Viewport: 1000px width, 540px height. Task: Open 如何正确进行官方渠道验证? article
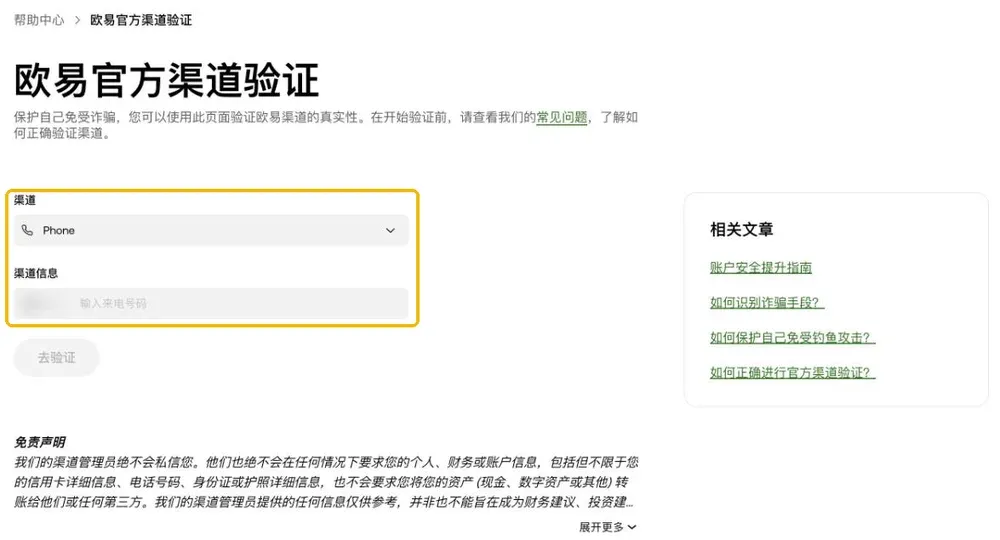click(x=793, y=373)
